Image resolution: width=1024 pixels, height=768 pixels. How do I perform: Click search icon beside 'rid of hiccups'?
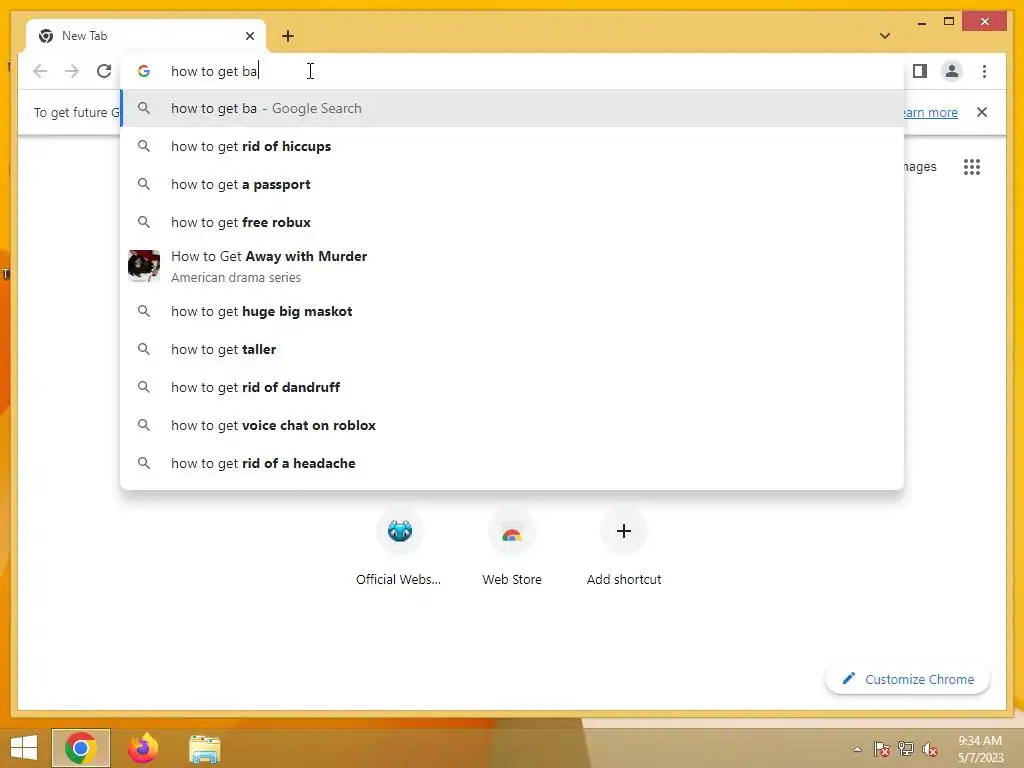pyautogui.click(x=144, y=146)
